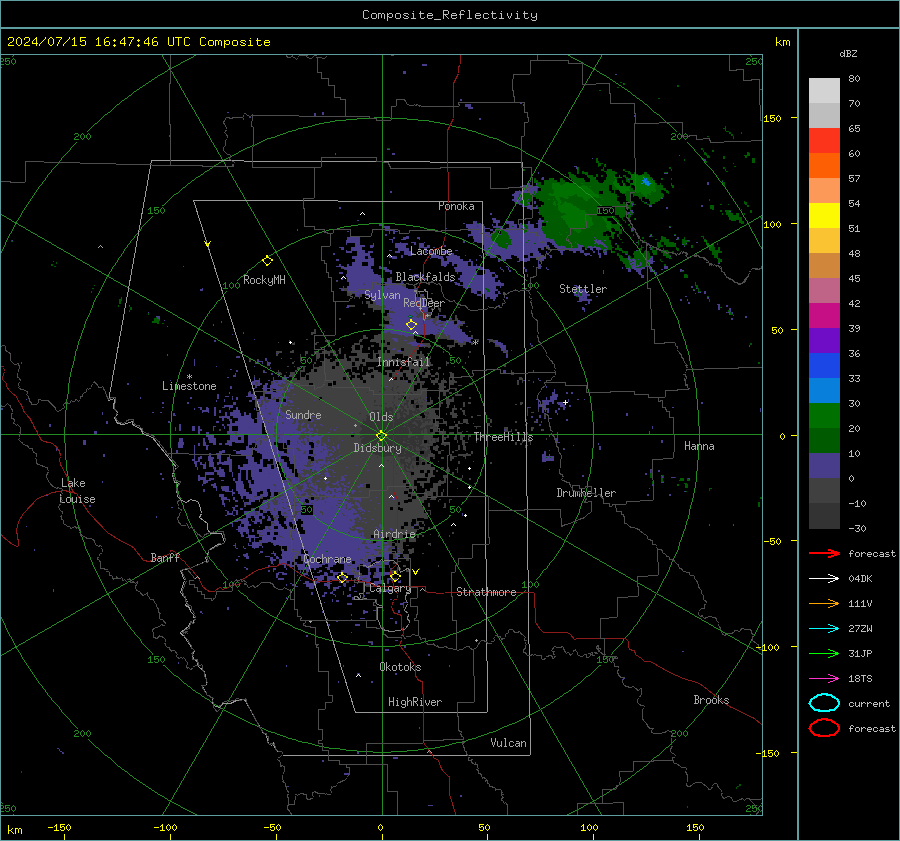Click the Strathmore town label
Screen dimensions: 900x841
486,592
